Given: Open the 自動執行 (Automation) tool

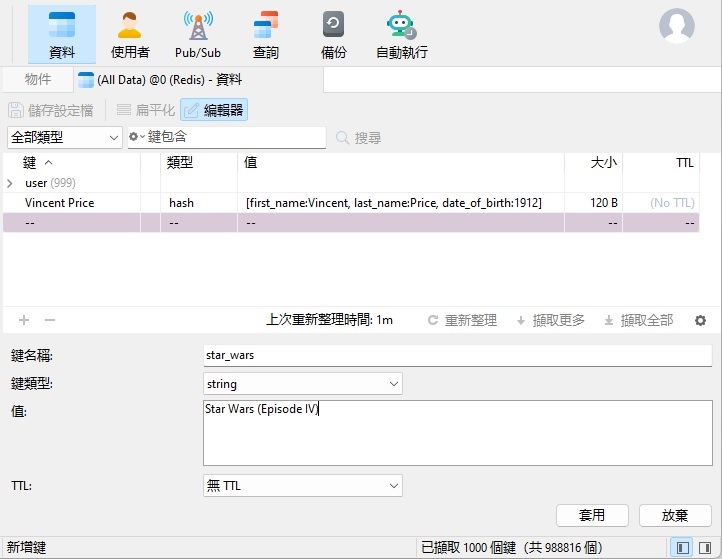Looking at the screenshot, I should [401, 35].
